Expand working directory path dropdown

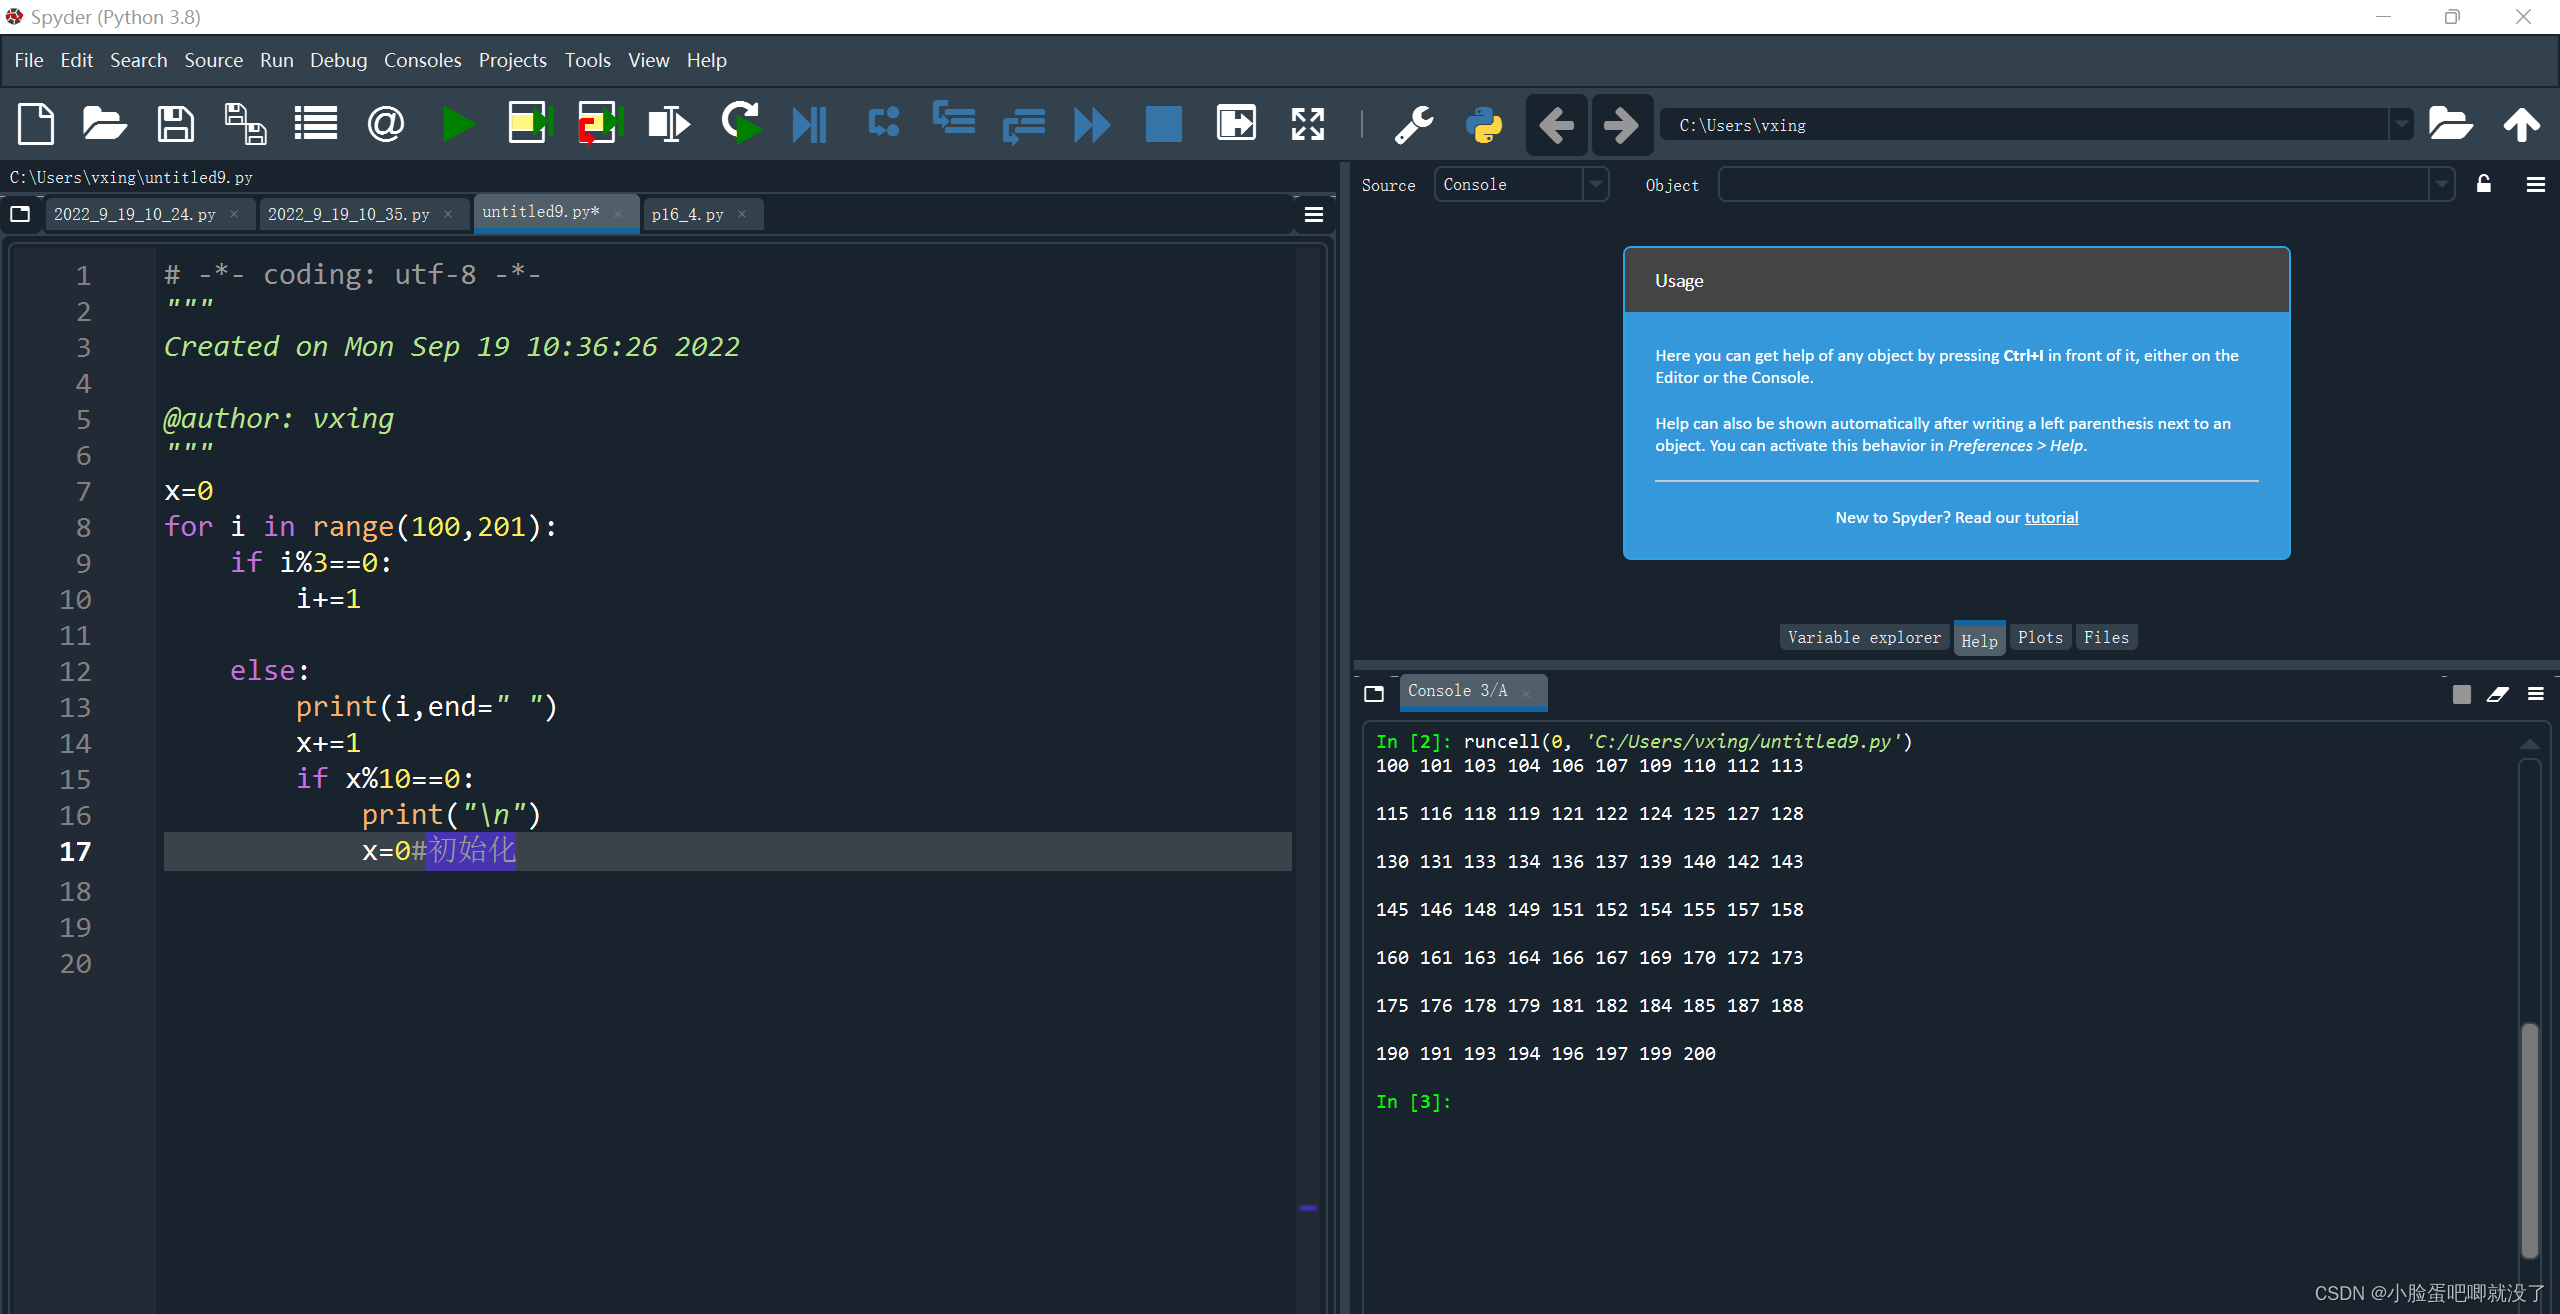tap(2401, 125)
